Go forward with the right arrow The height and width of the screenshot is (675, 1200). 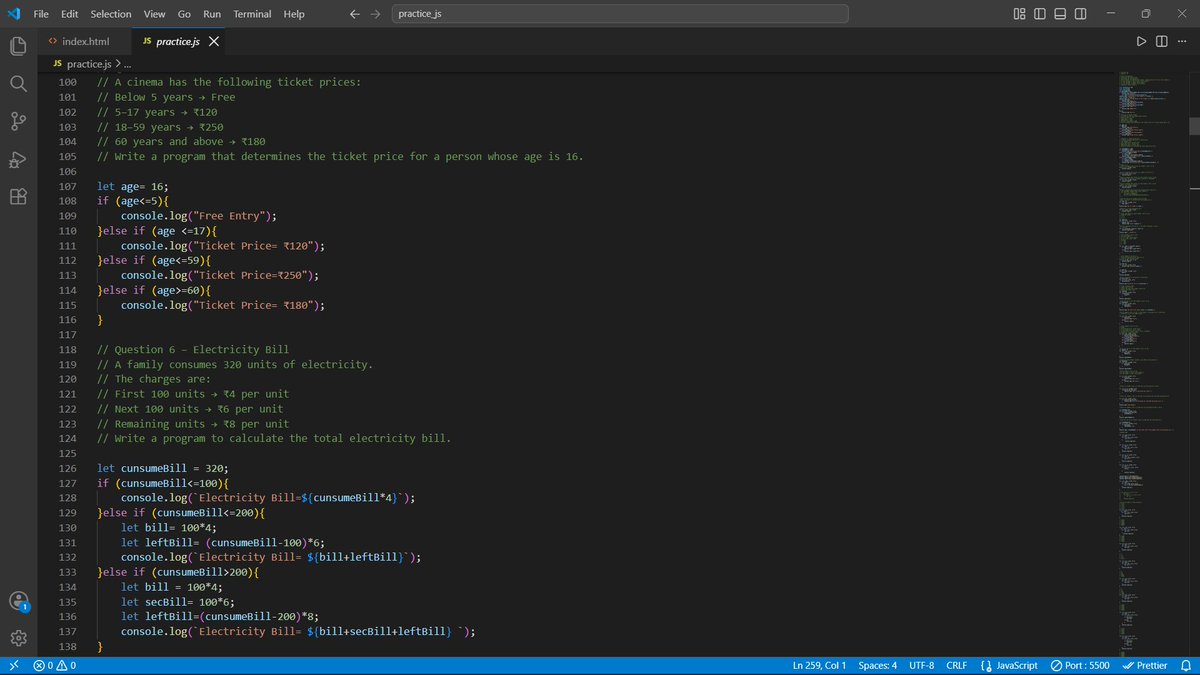375,14
